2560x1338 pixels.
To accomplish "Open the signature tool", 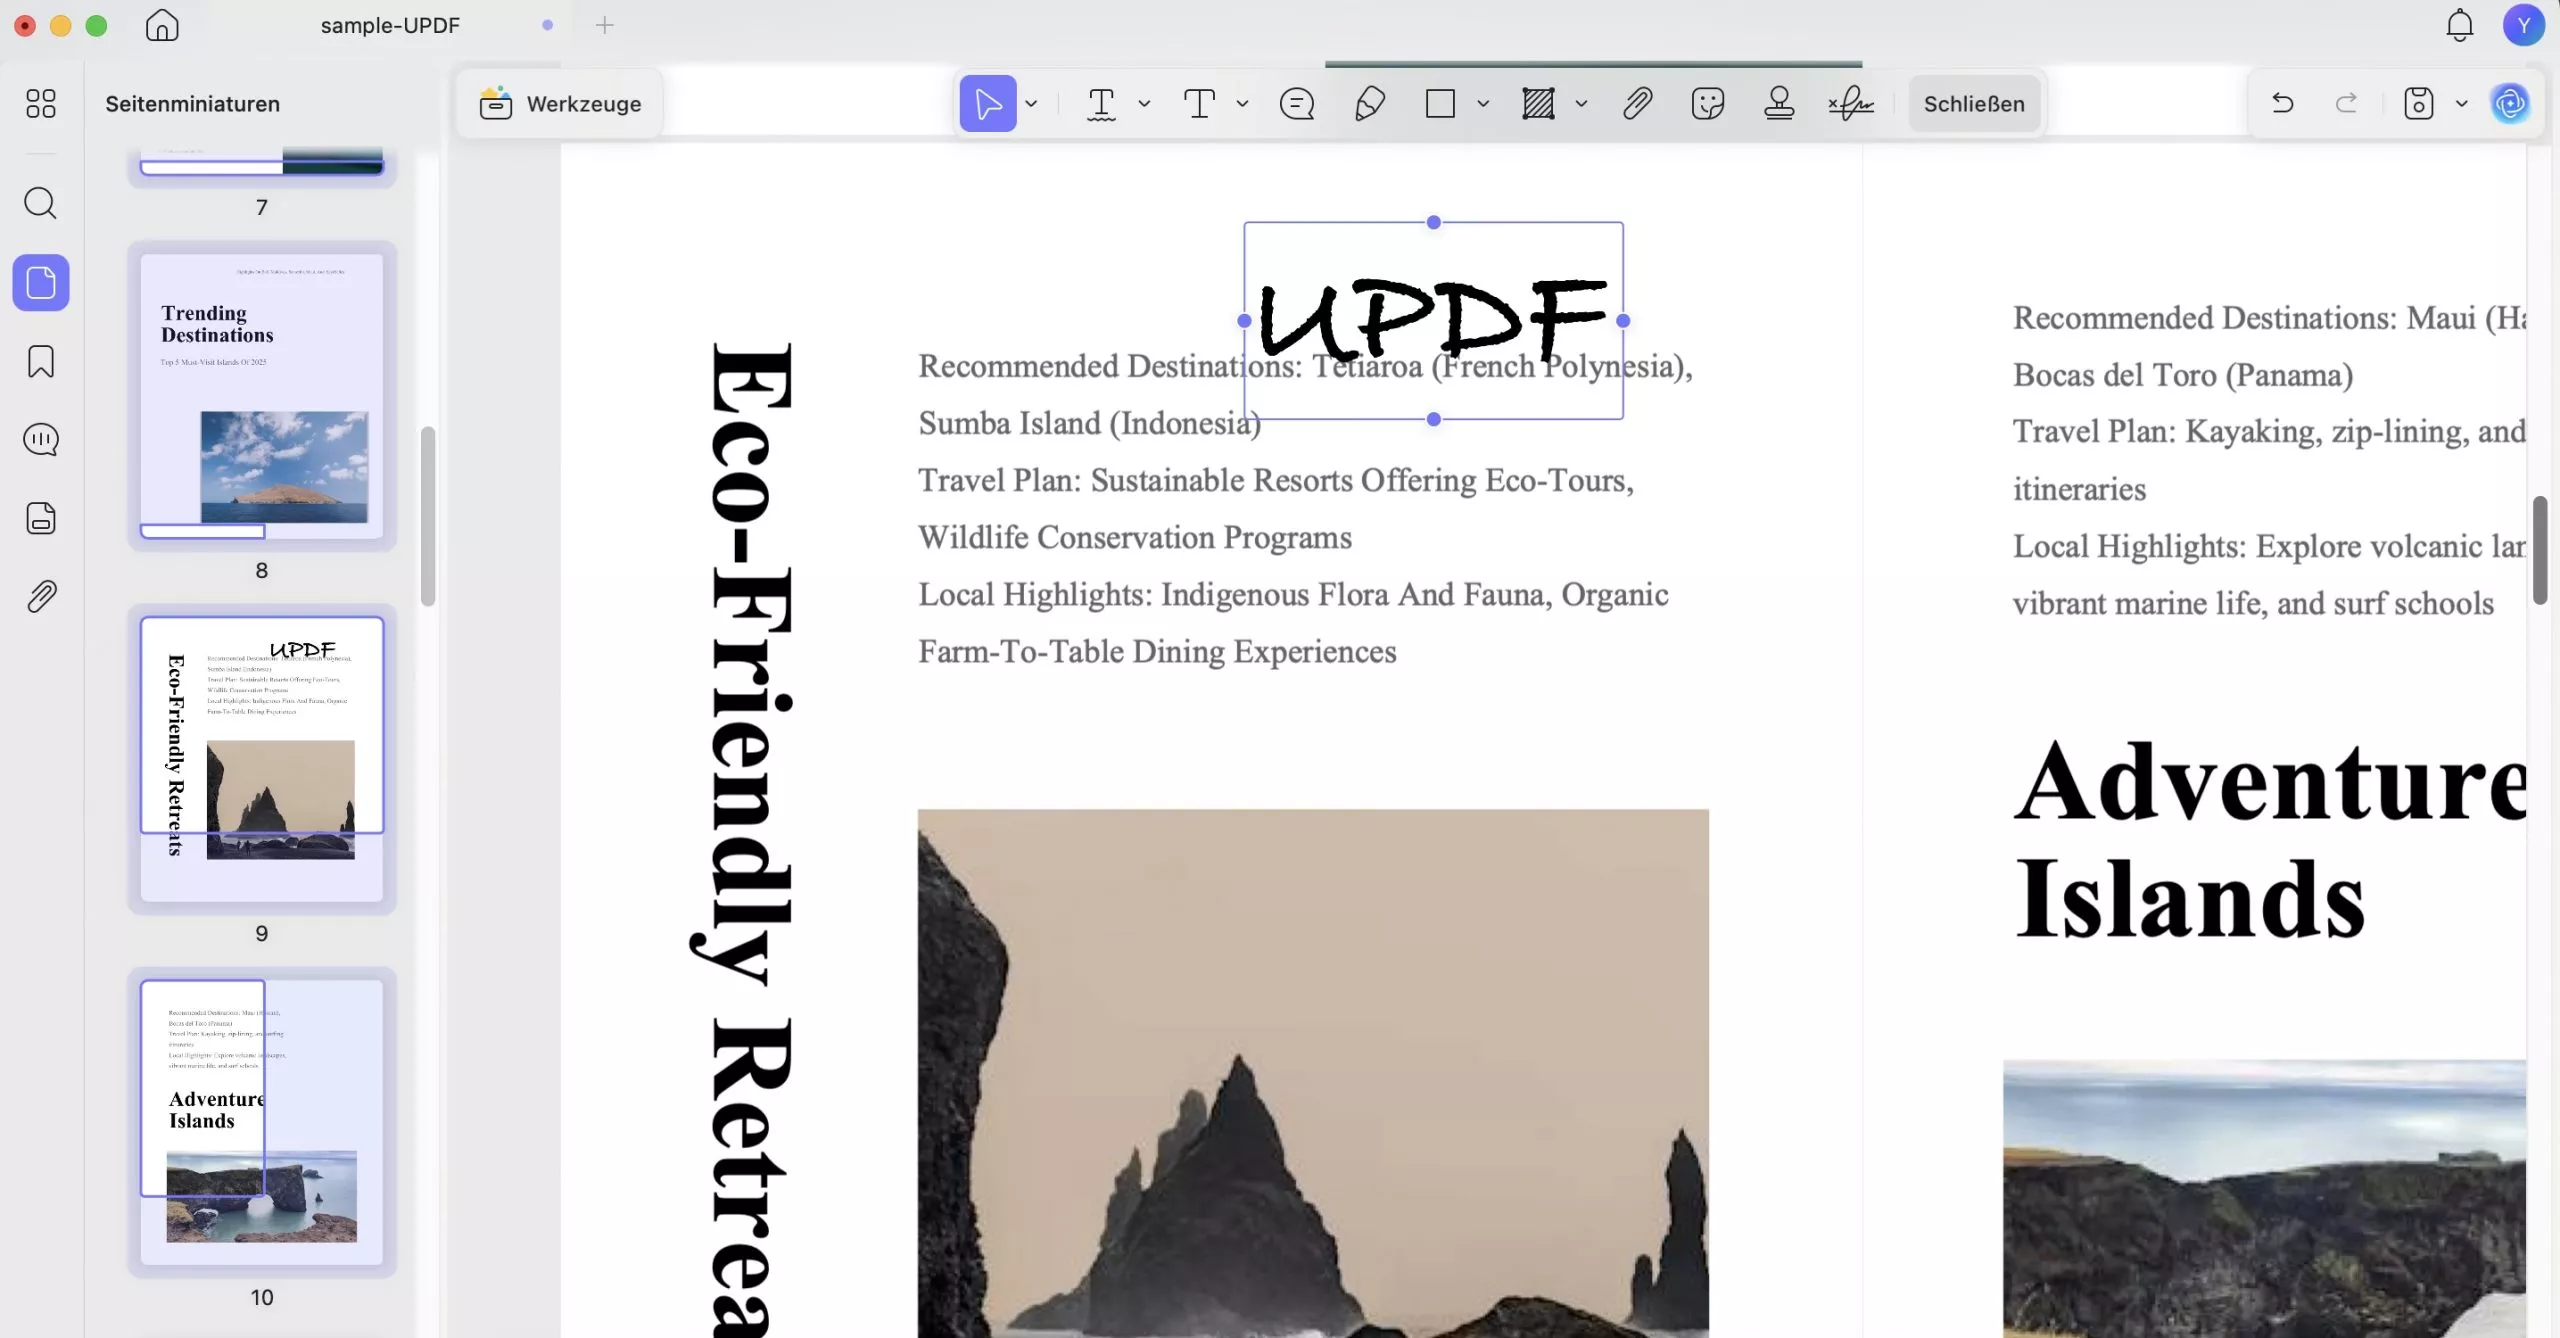I will pyautogui.click(x=1851, y=104).
